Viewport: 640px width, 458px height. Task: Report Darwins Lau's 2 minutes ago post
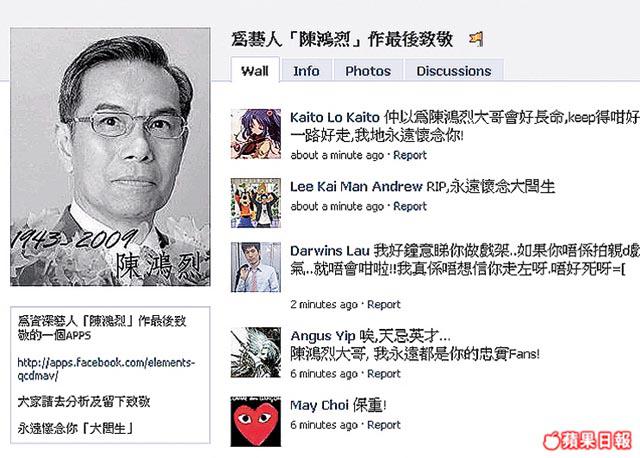coord(384,305)
